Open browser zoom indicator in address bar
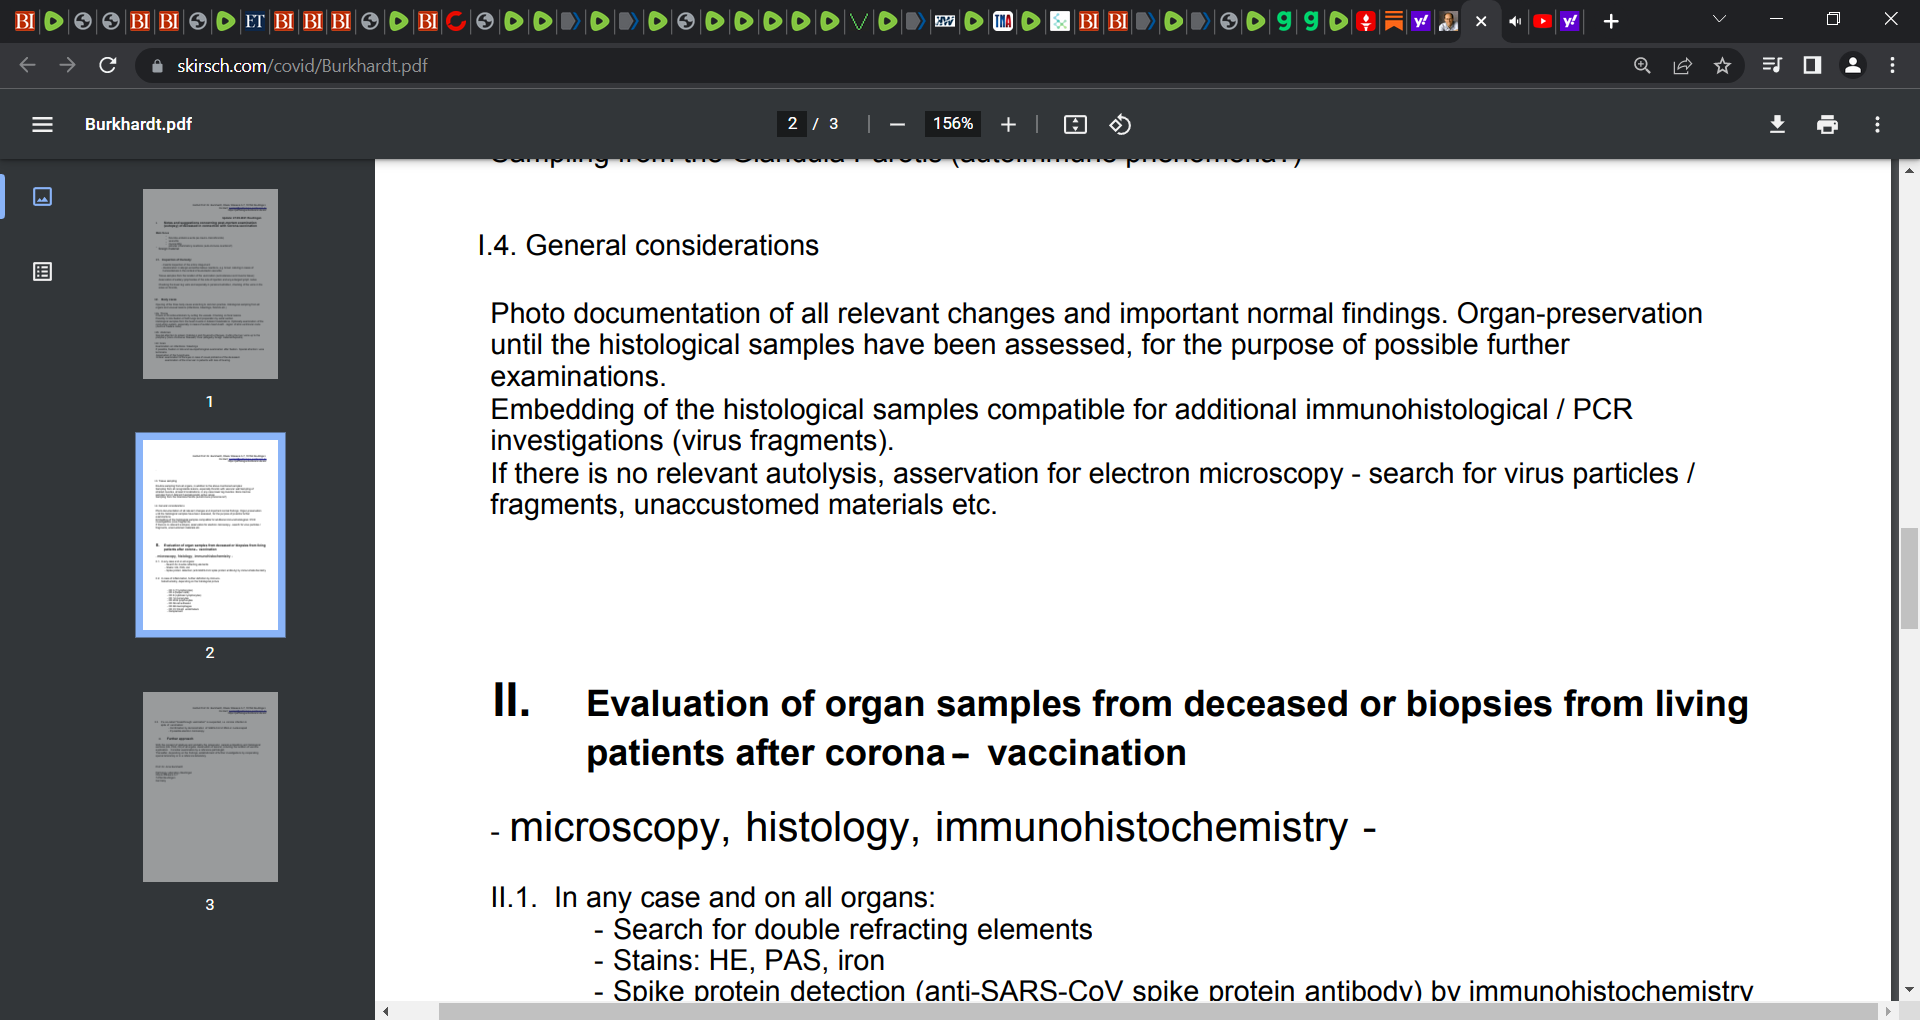1920x1020 pixels. coord(1642,65)
